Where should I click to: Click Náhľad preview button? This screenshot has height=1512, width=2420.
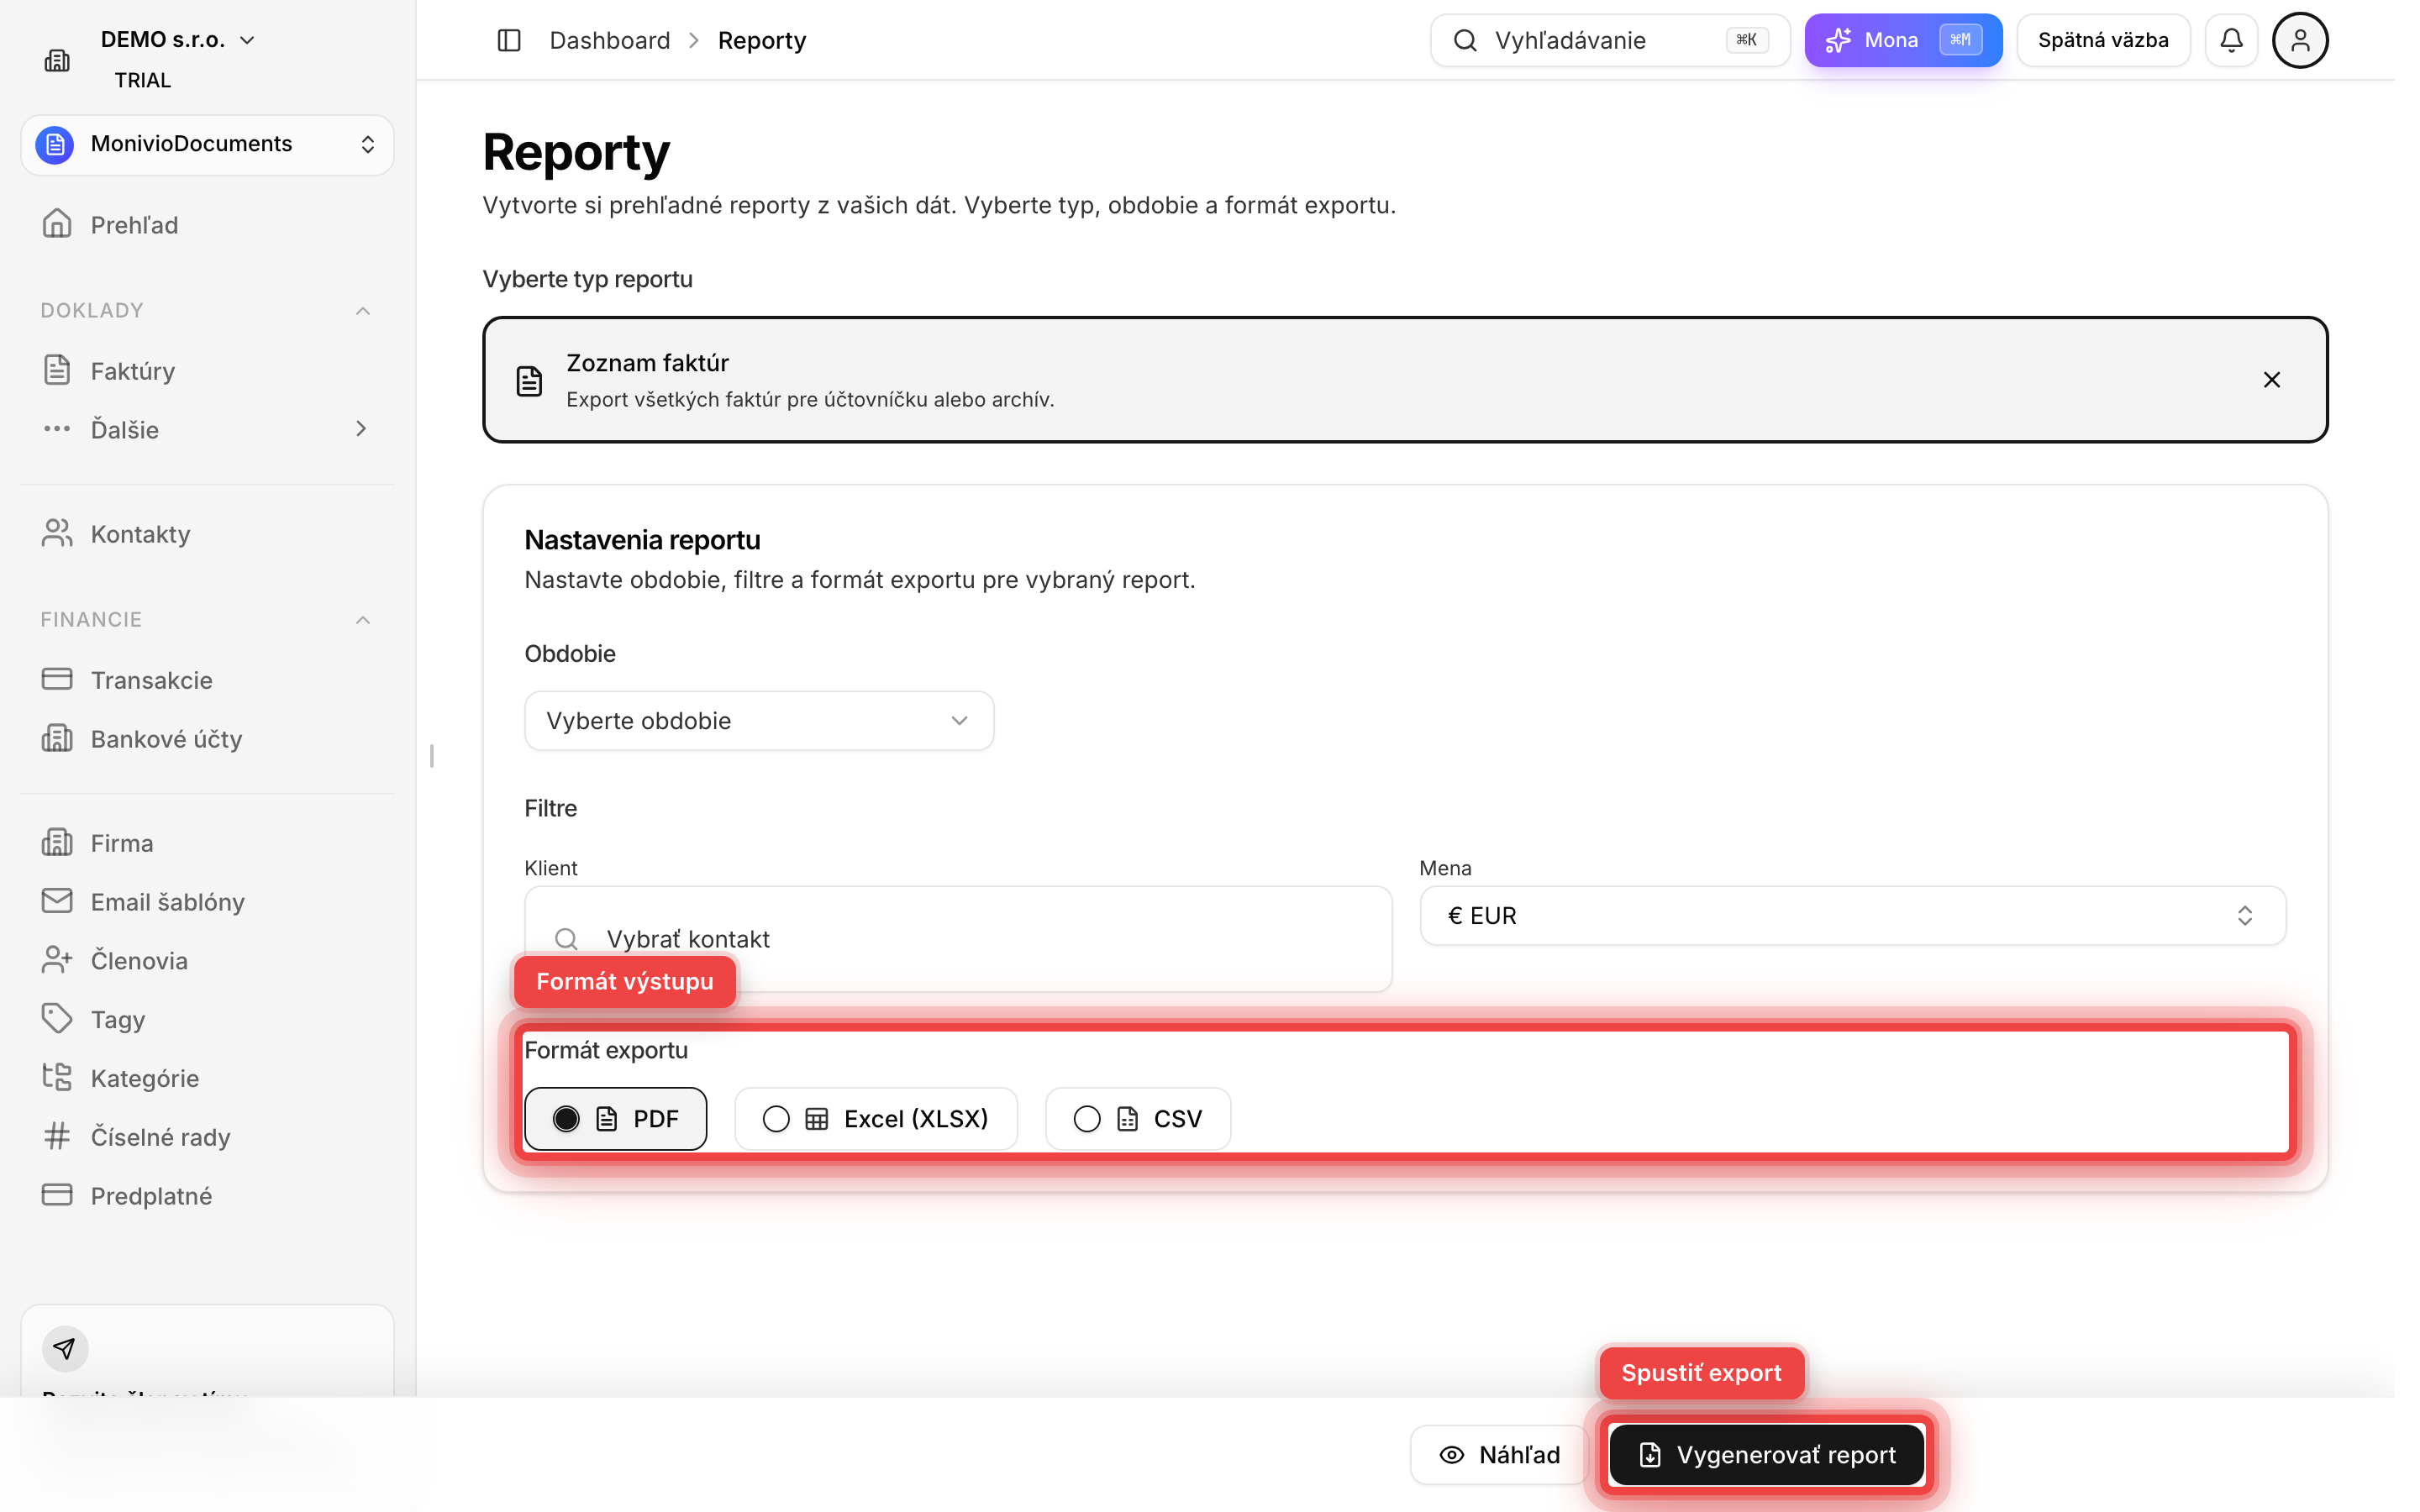(x=1498, y=1454)
